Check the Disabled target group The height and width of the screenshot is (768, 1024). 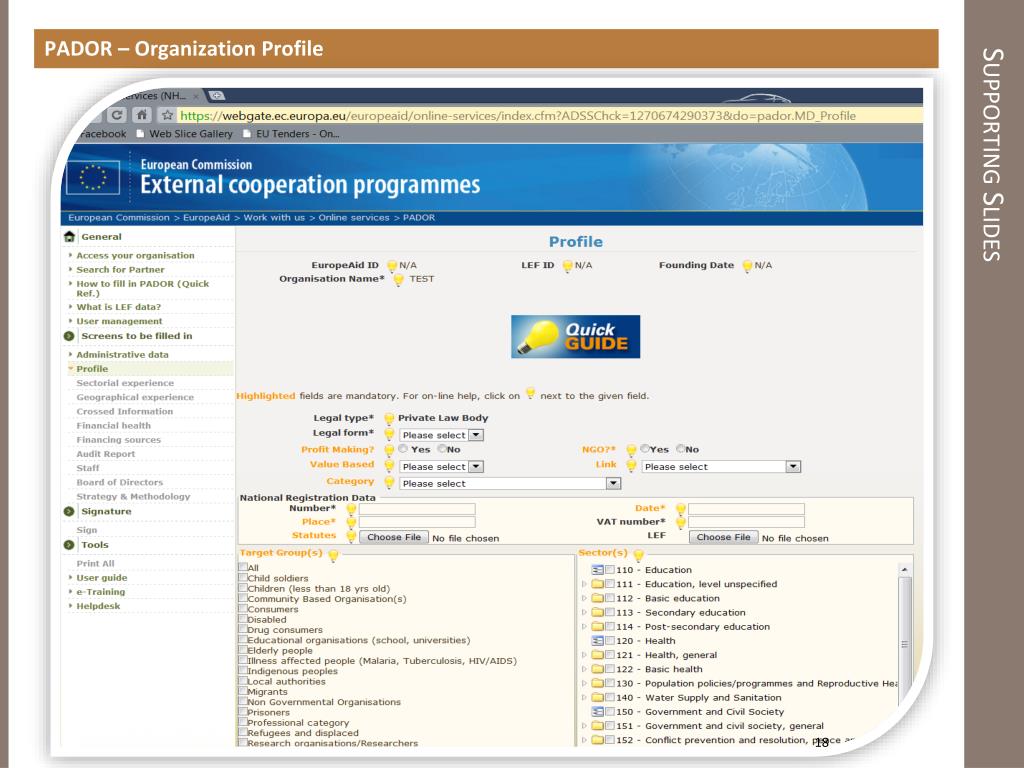(243, 618)
